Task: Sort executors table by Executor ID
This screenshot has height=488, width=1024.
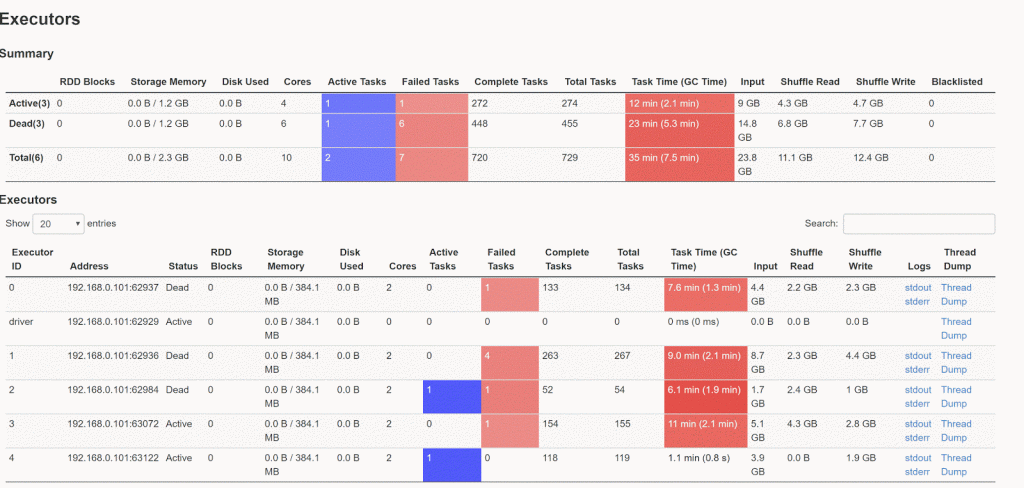Action: (x=33, y=259)
